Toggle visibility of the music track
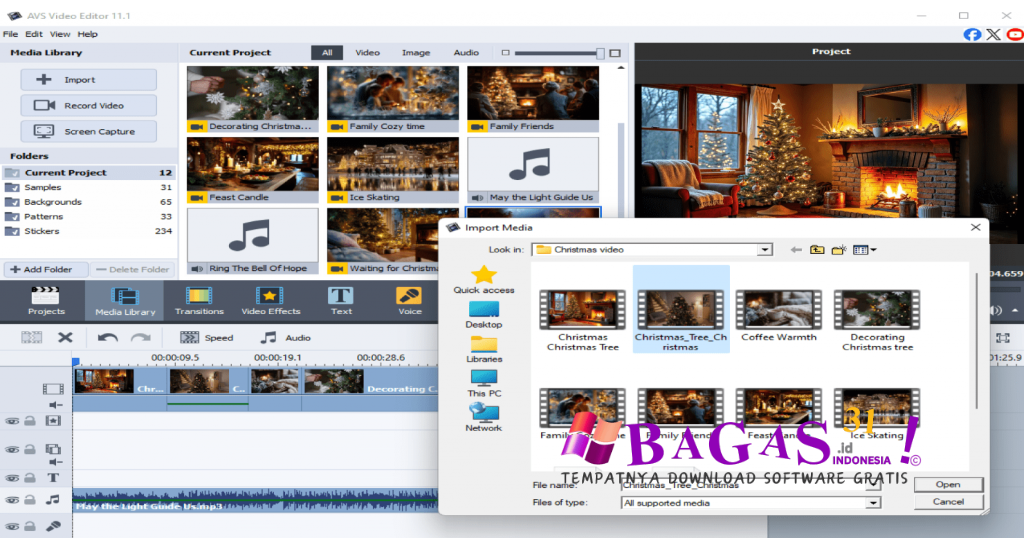This screenshot has width=1024, height=538. (12, 500)
